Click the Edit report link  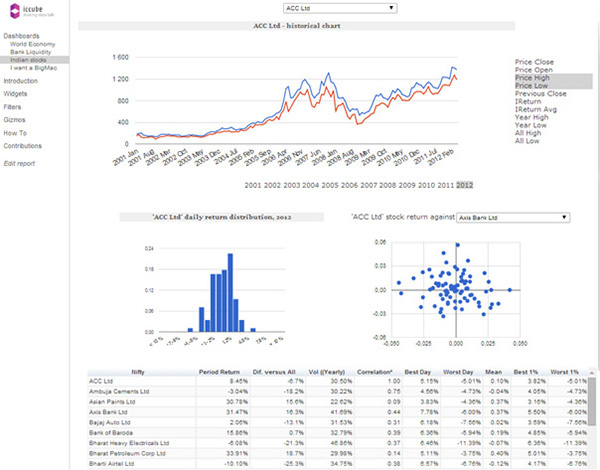coord(20,163)
